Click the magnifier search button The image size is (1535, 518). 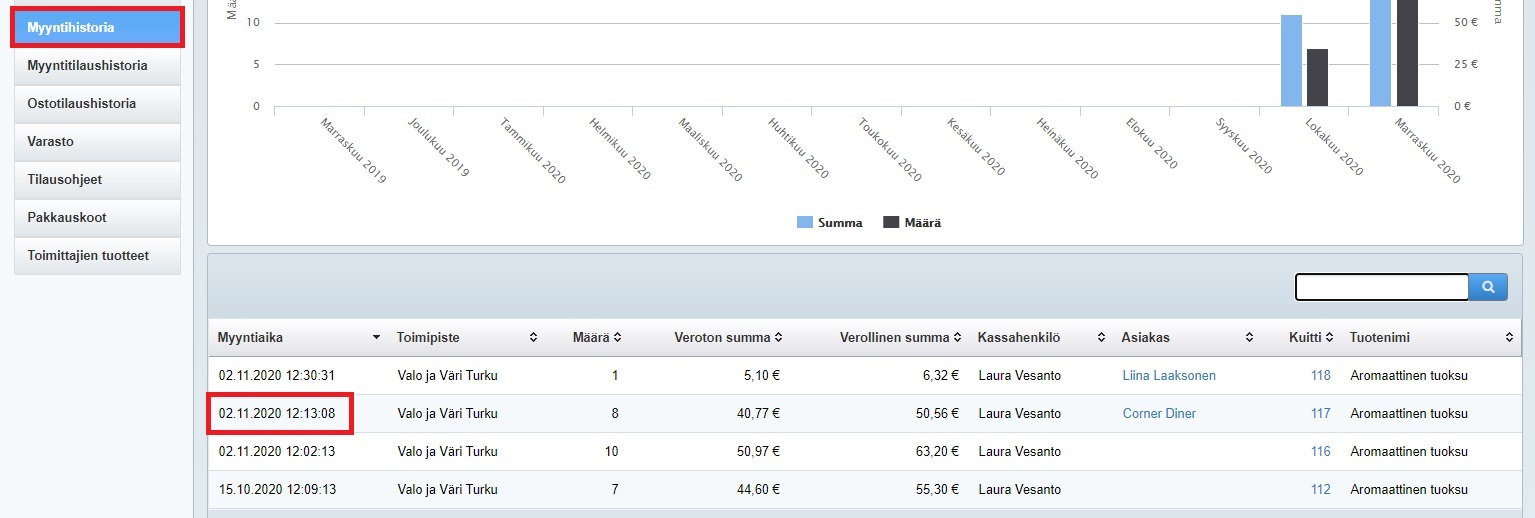(1488, 287)
